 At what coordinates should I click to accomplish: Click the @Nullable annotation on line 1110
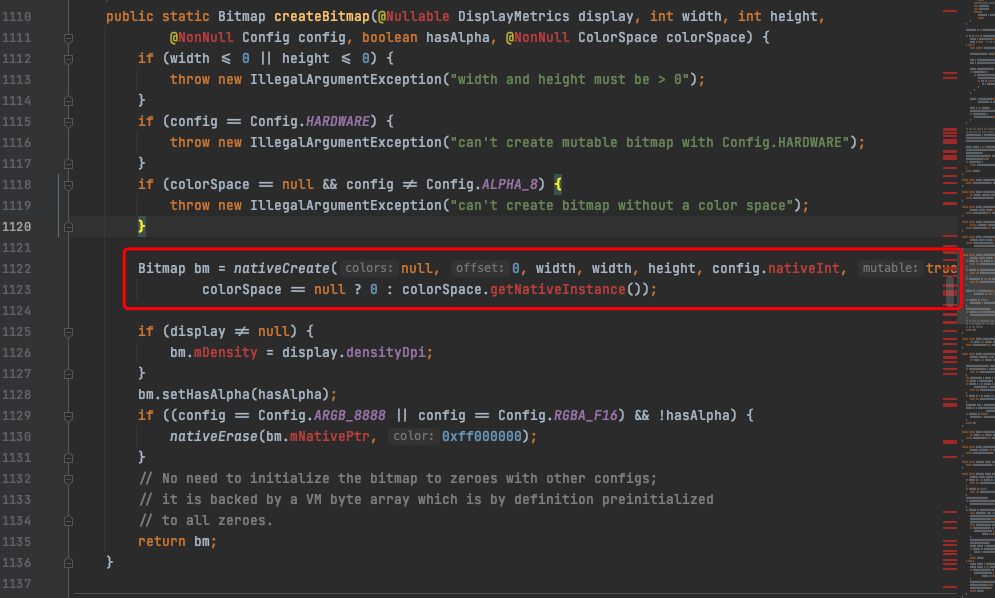(x=414, y=17)
